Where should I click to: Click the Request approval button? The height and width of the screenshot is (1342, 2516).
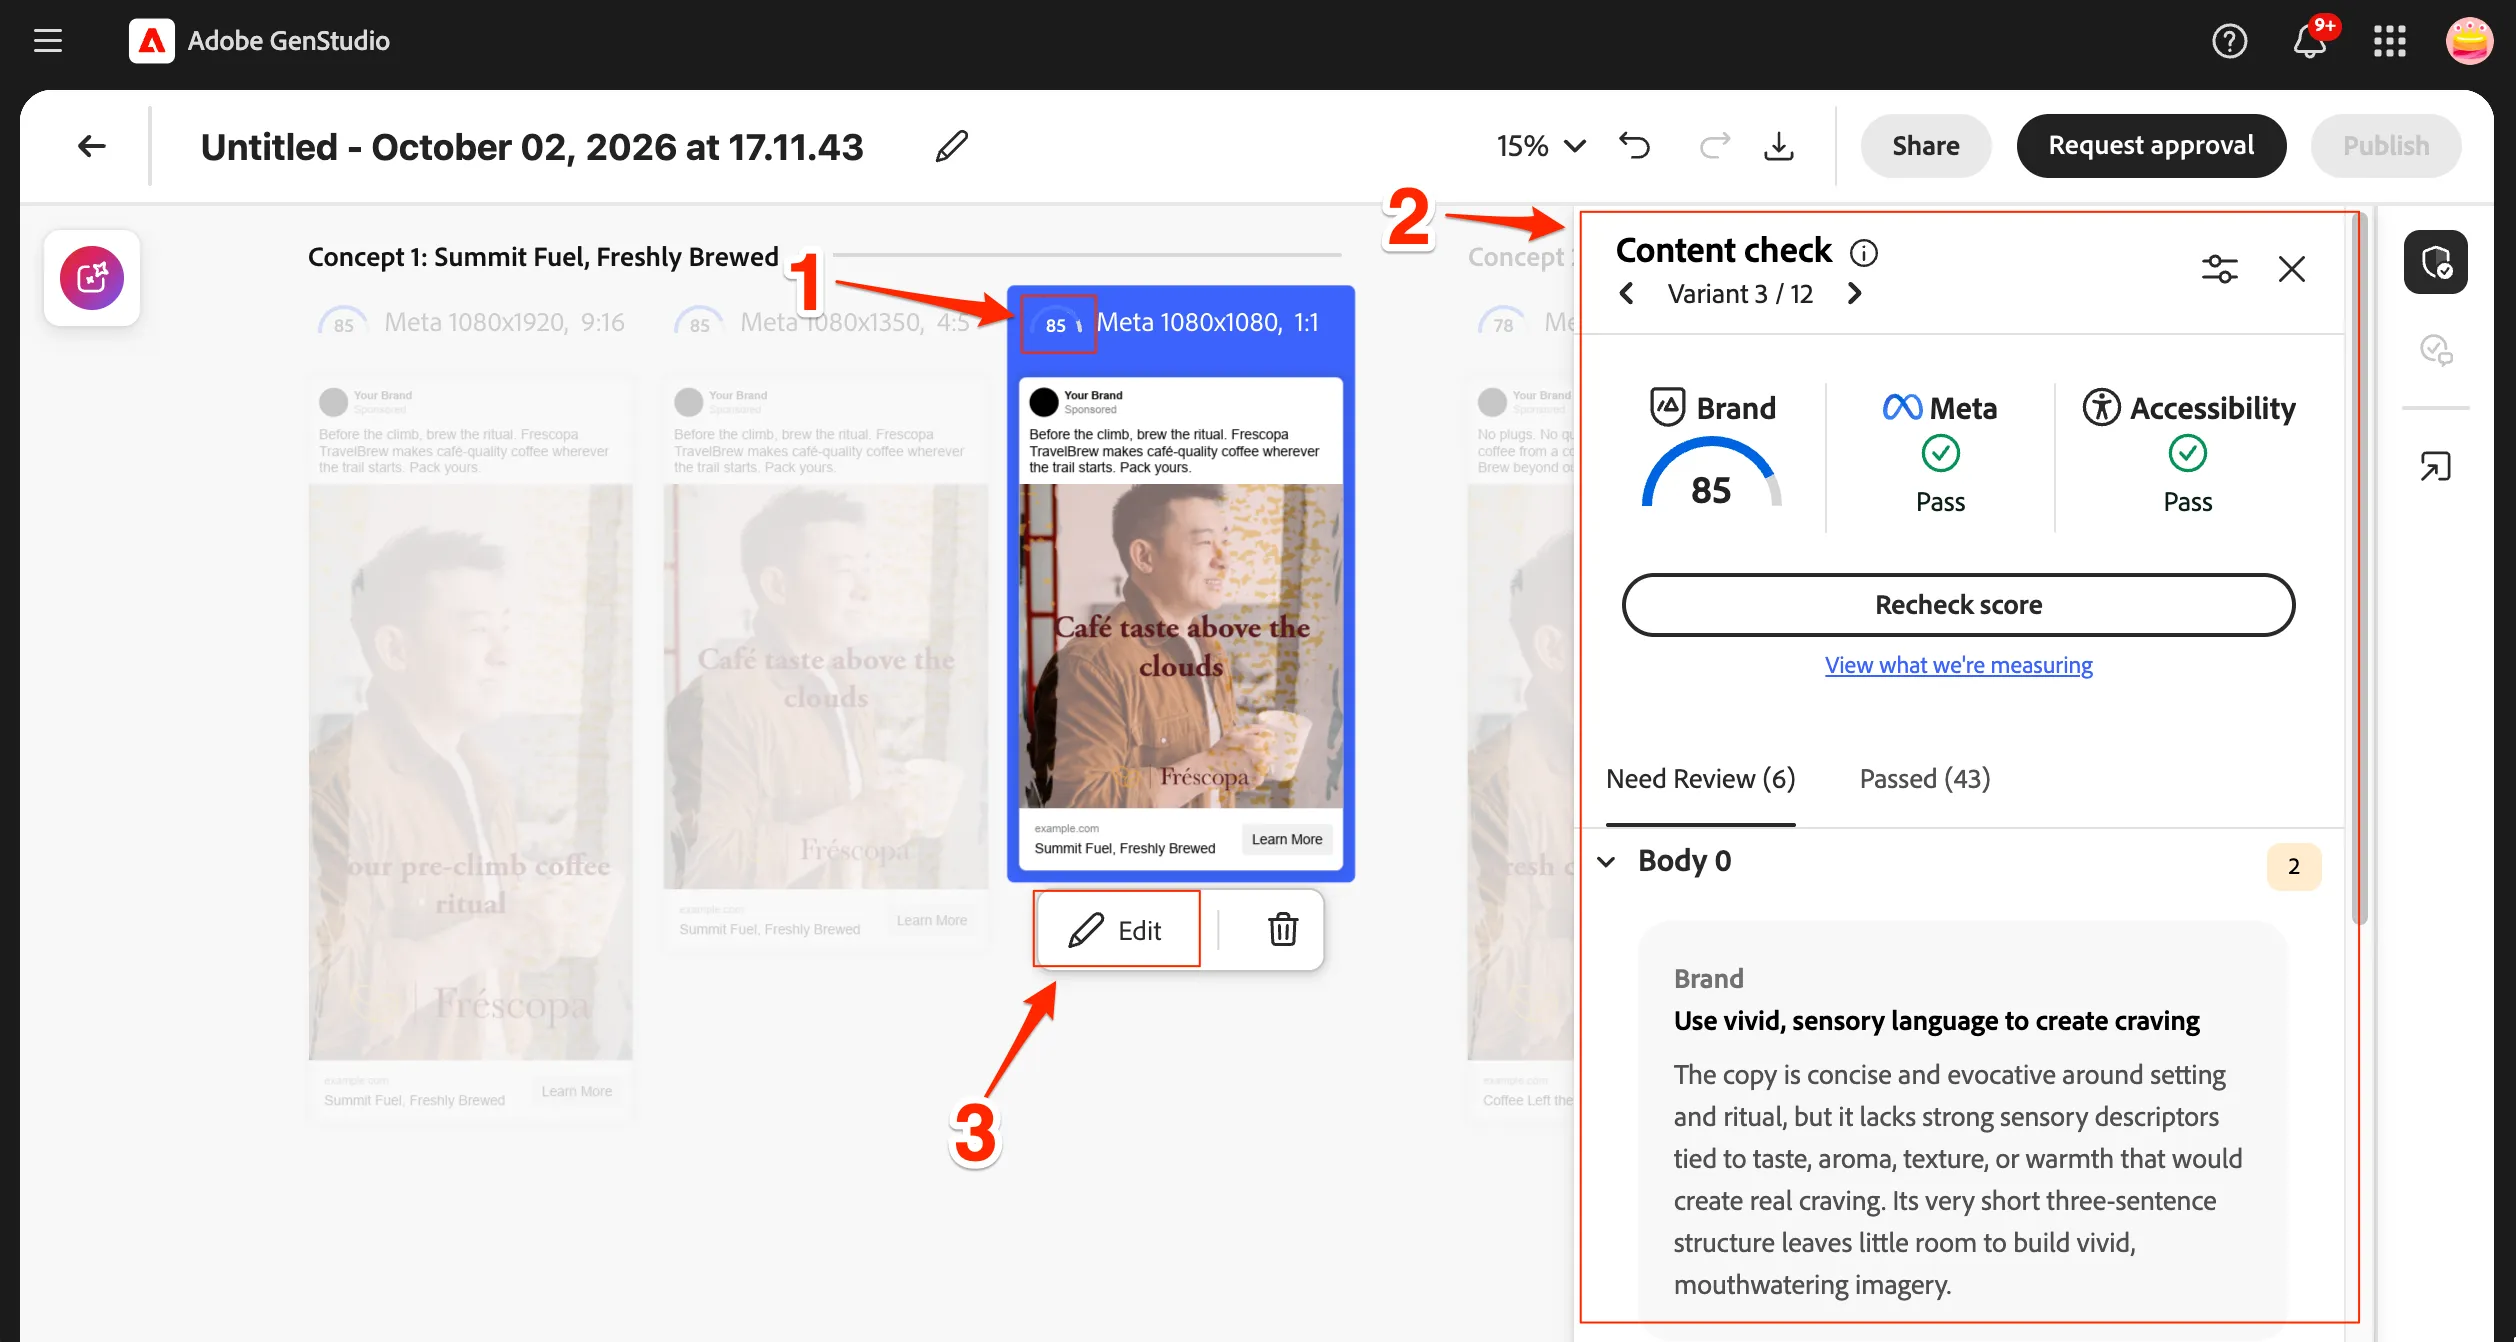(2151, 146)
